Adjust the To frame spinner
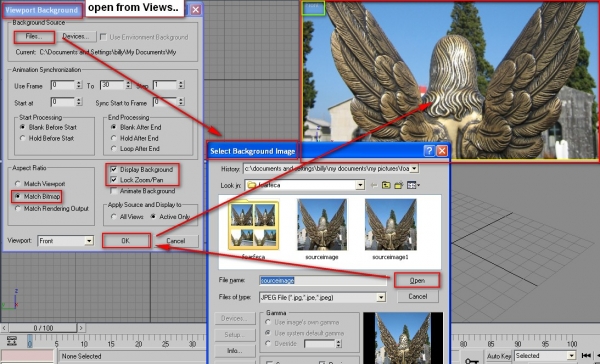600x364 pixels. tap(128, 85)
